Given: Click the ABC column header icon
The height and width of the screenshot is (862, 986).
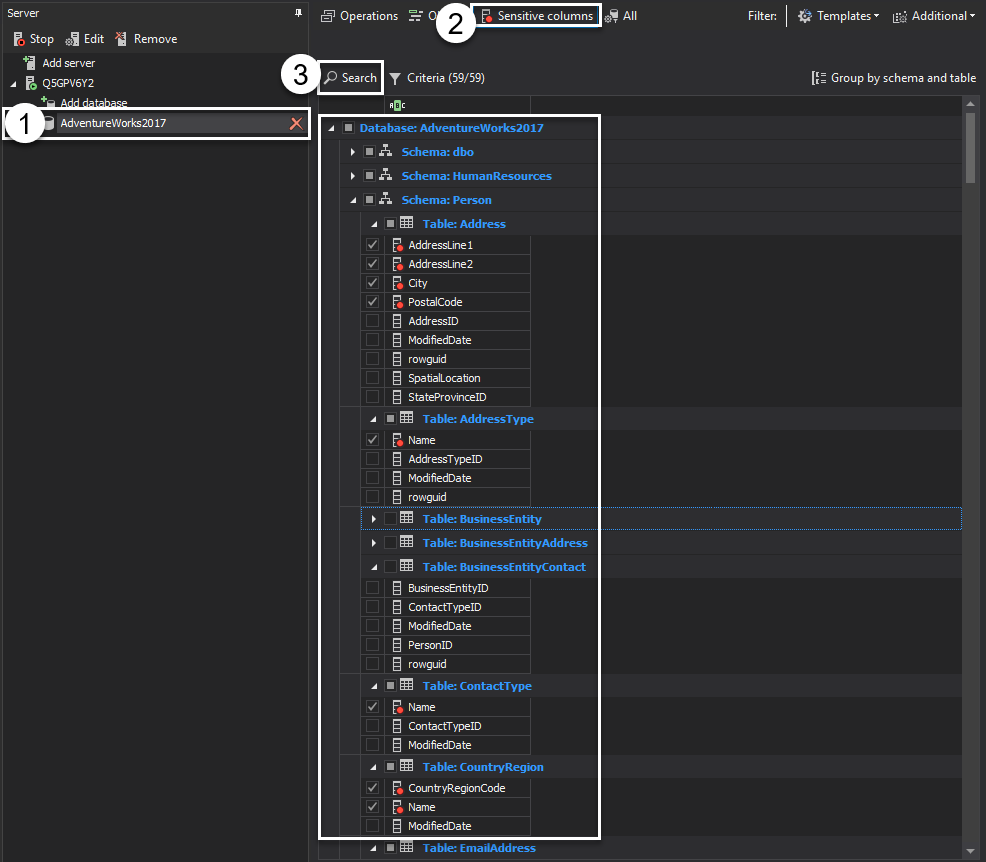Looking at the screenshot, I should click(397, 105).
